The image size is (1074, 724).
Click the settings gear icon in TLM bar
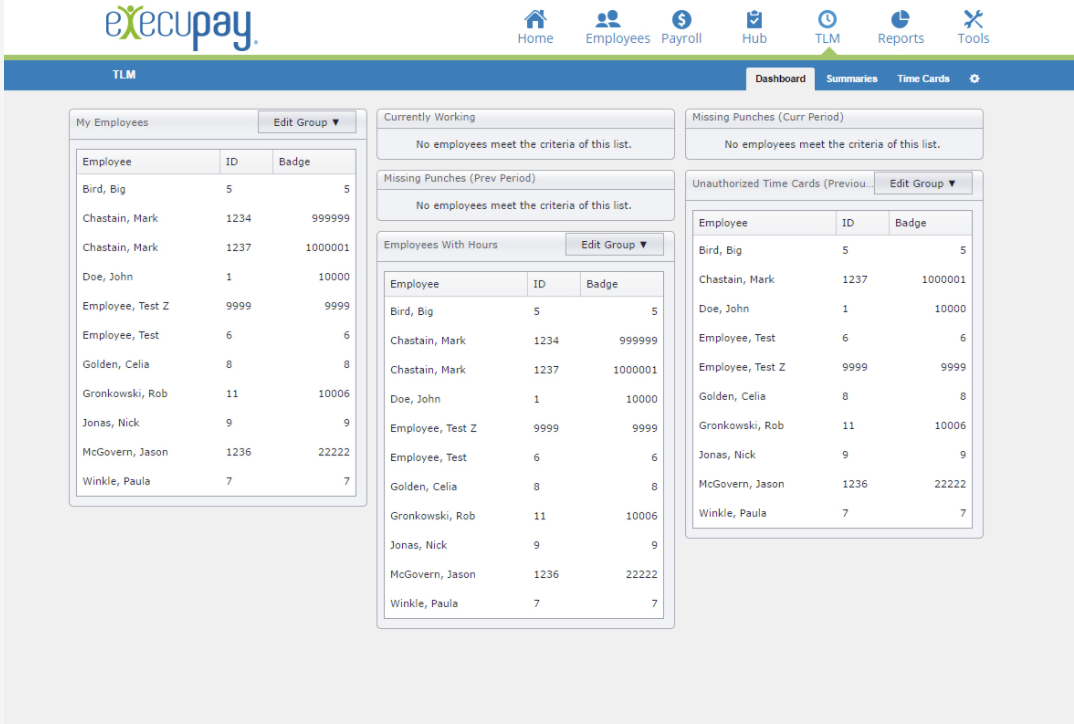[x=974, y=79]
